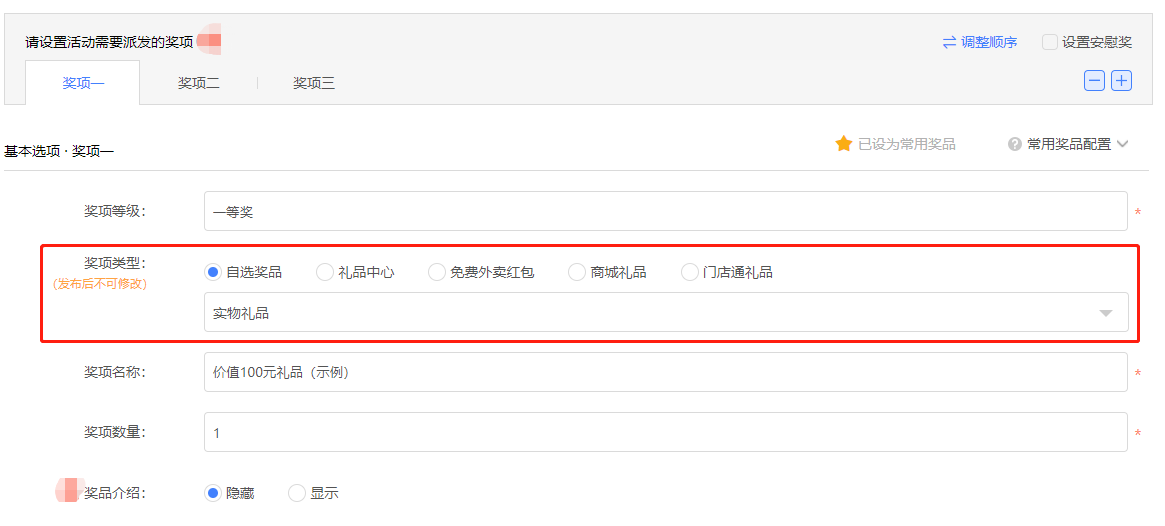The width and height of the screenshot is (1165, 526).
Task: Click the 调整顺序 link
Action: tap(989, 42)
